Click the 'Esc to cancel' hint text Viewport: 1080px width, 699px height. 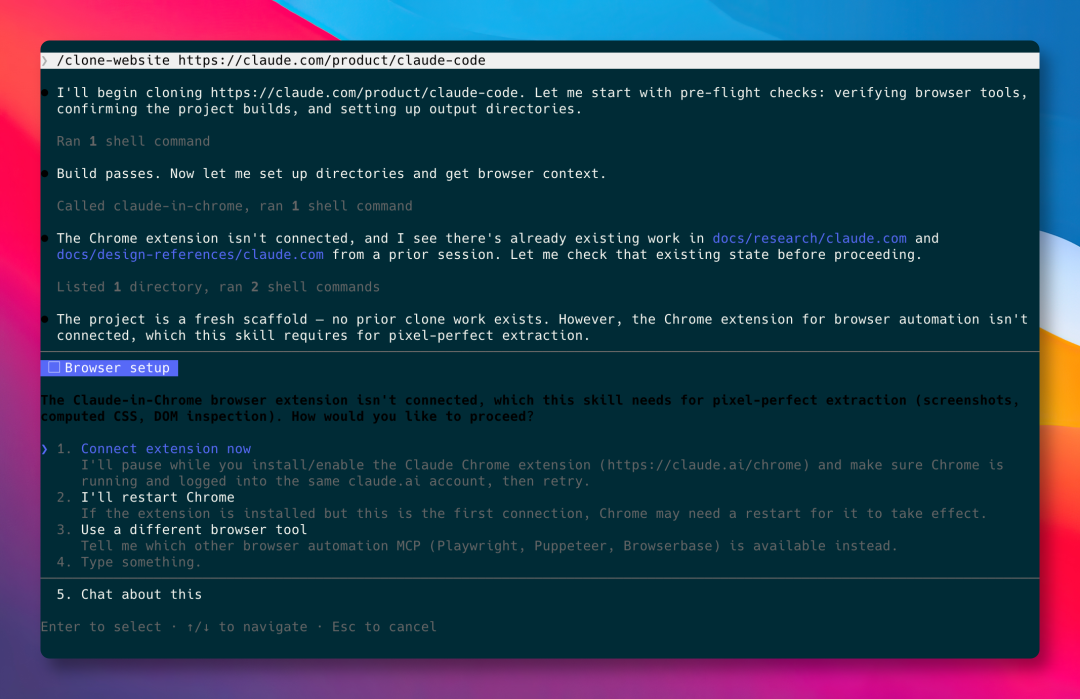tap(384, 627)
